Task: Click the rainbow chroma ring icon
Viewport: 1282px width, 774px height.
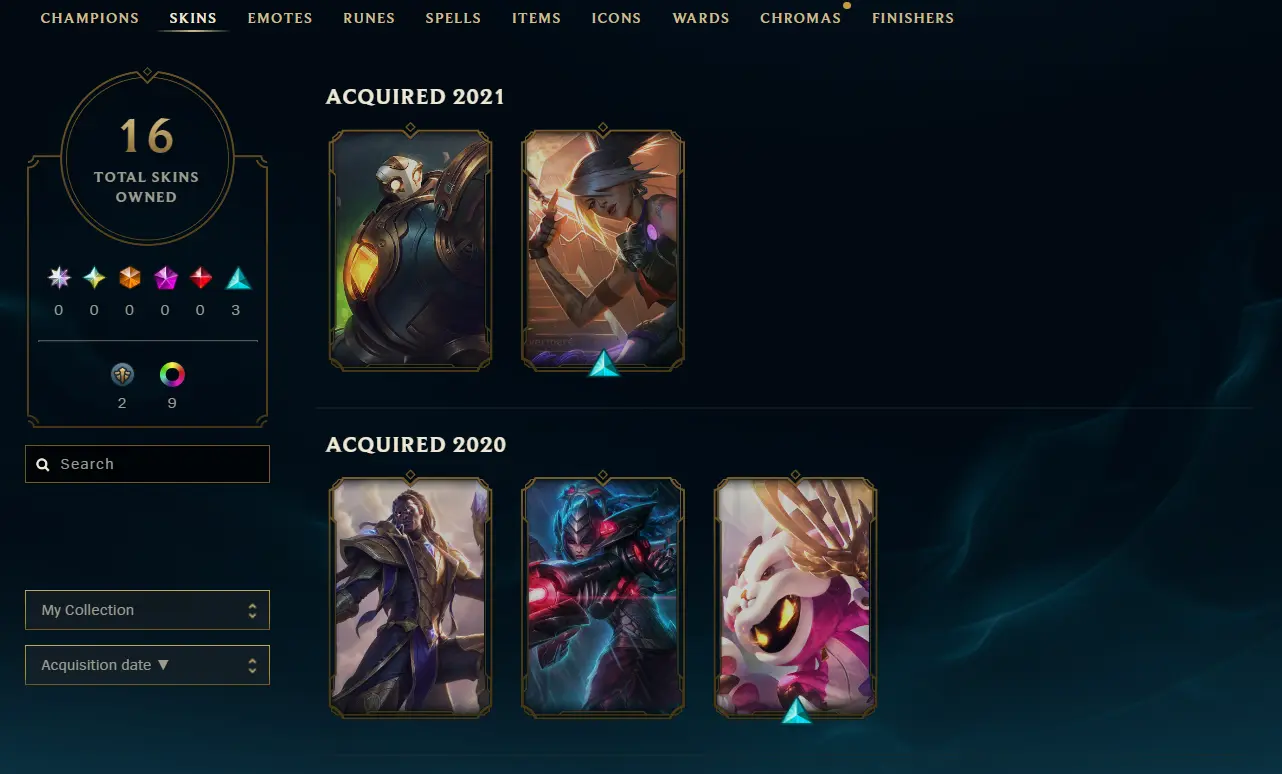Action: click(x=172, y=375)
